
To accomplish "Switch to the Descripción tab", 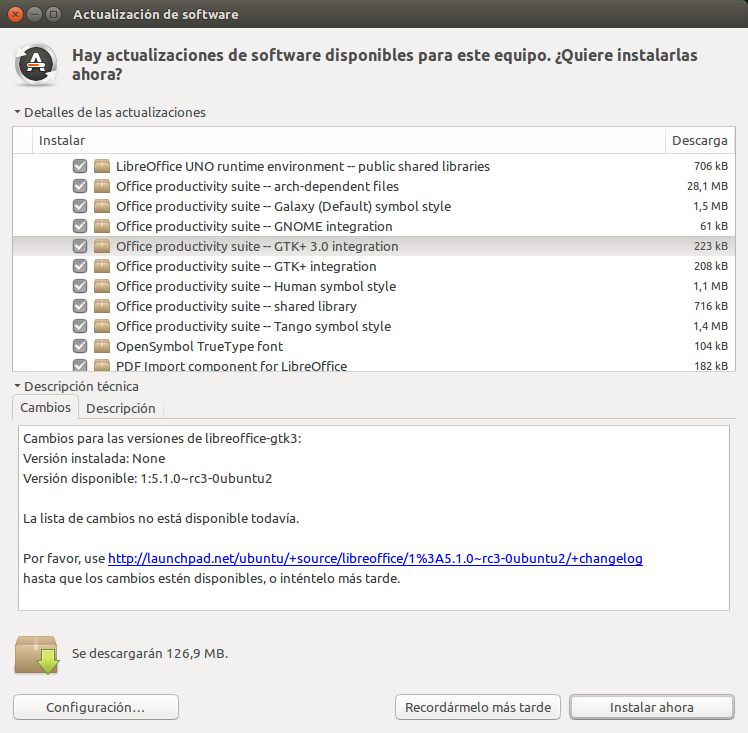I will 121,408.
